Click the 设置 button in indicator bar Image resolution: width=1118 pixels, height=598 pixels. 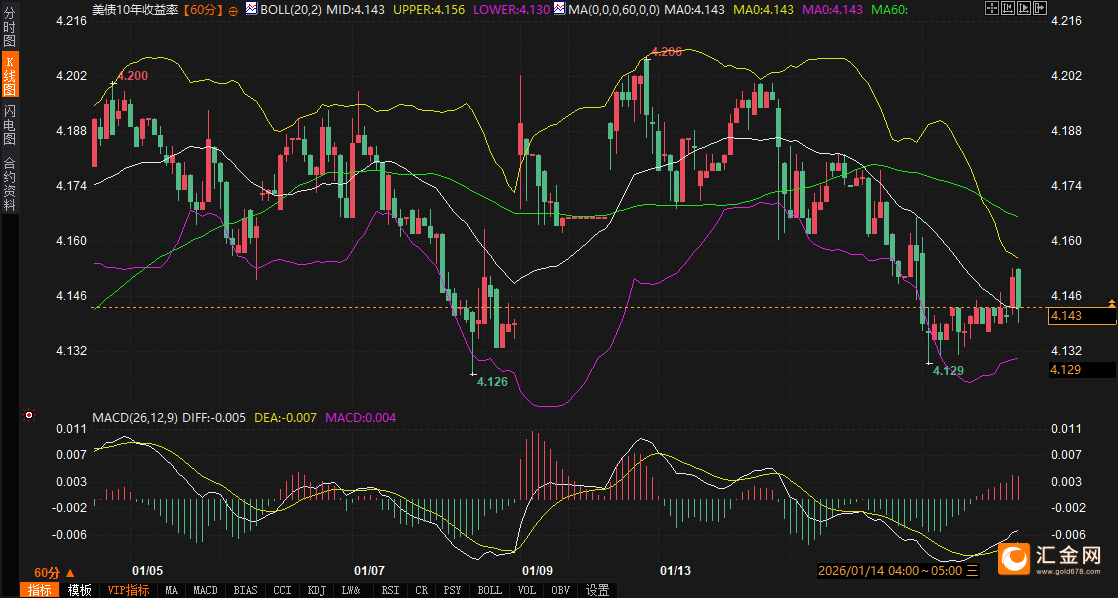(598, 590)
